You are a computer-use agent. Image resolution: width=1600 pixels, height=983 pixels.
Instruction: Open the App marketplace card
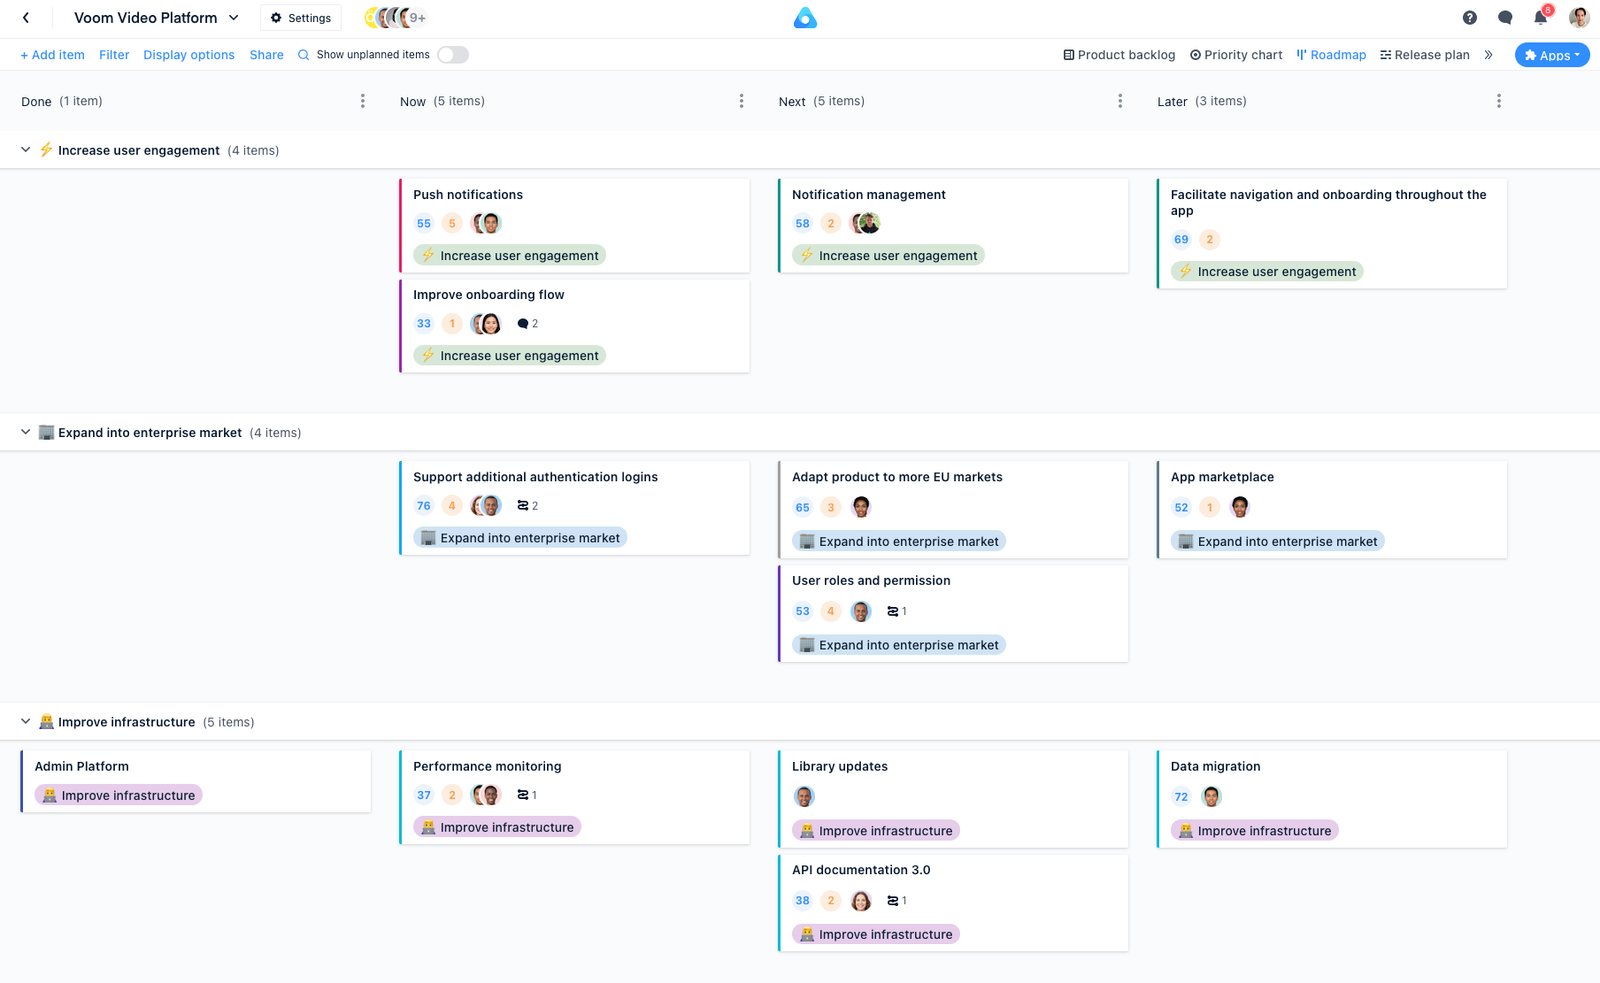[x=1332, y=510]
